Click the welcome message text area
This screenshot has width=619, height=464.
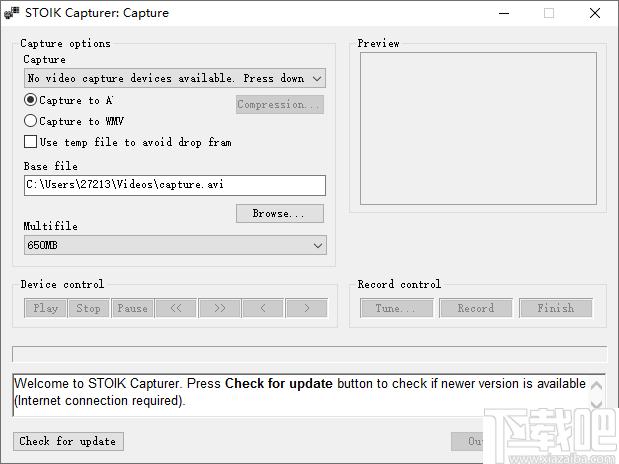pyautogui.click(x=302, y=395)
